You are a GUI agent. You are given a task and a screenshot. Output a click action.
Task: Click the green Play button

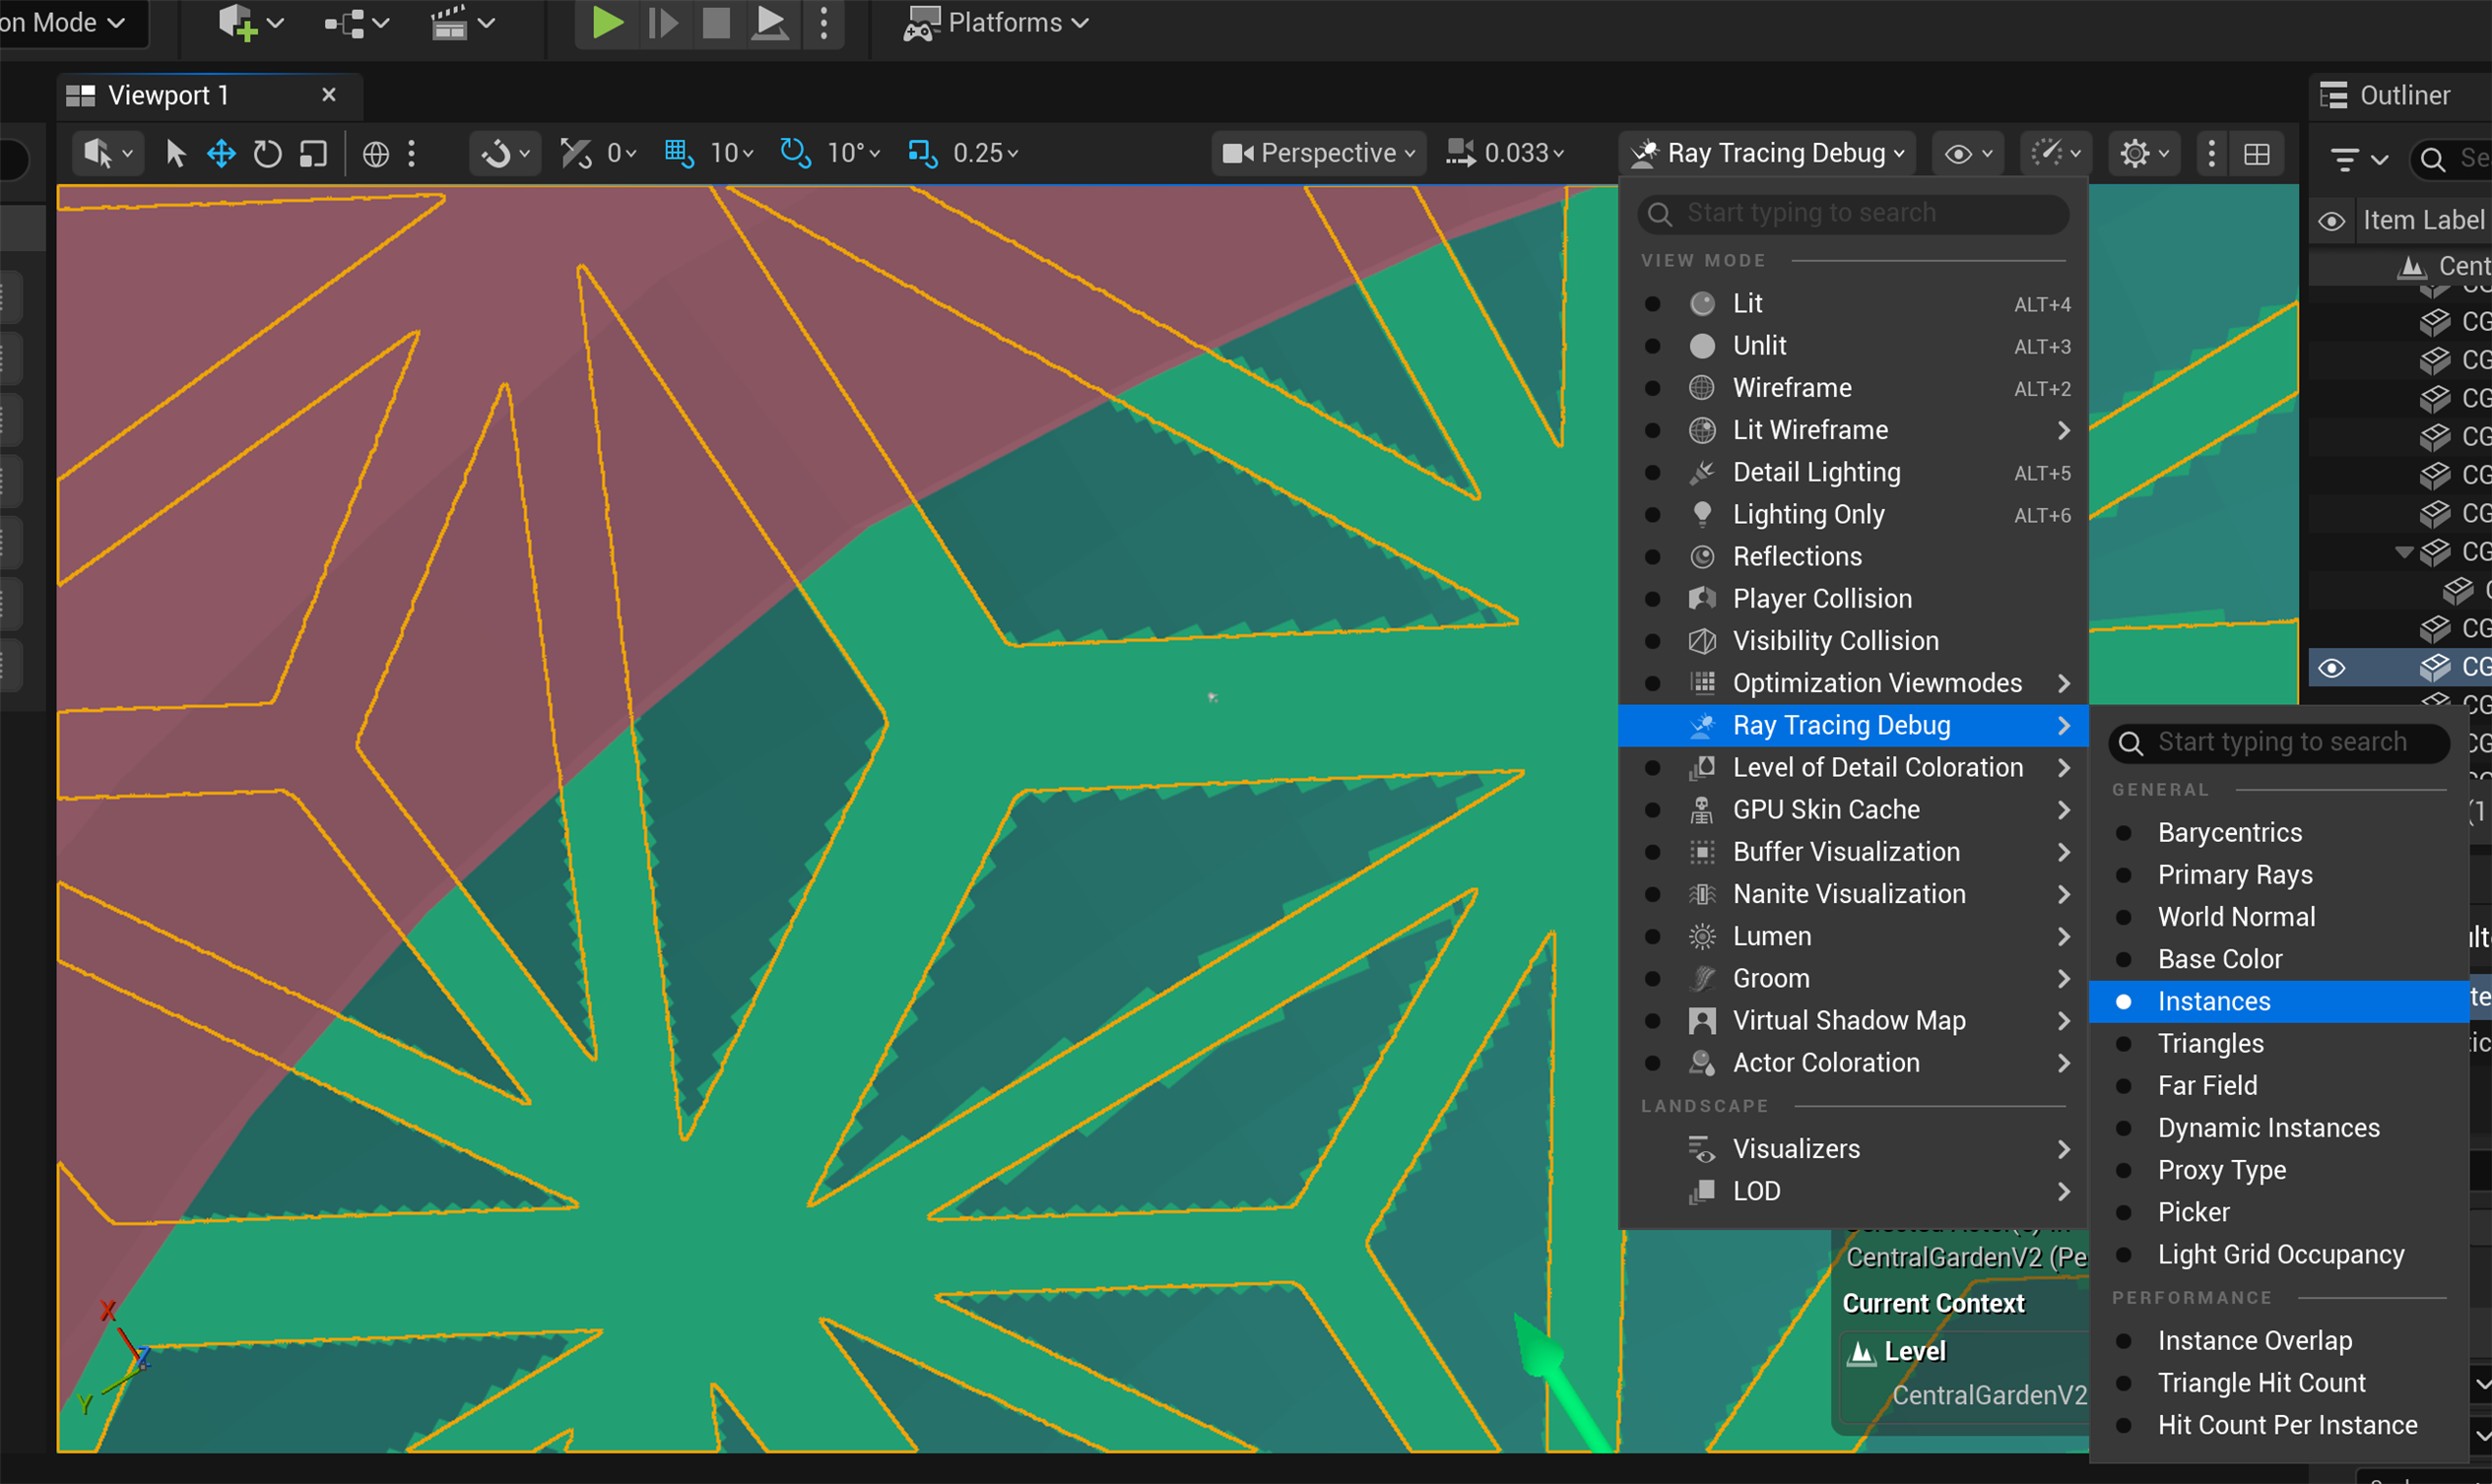(x=607, y=22)
